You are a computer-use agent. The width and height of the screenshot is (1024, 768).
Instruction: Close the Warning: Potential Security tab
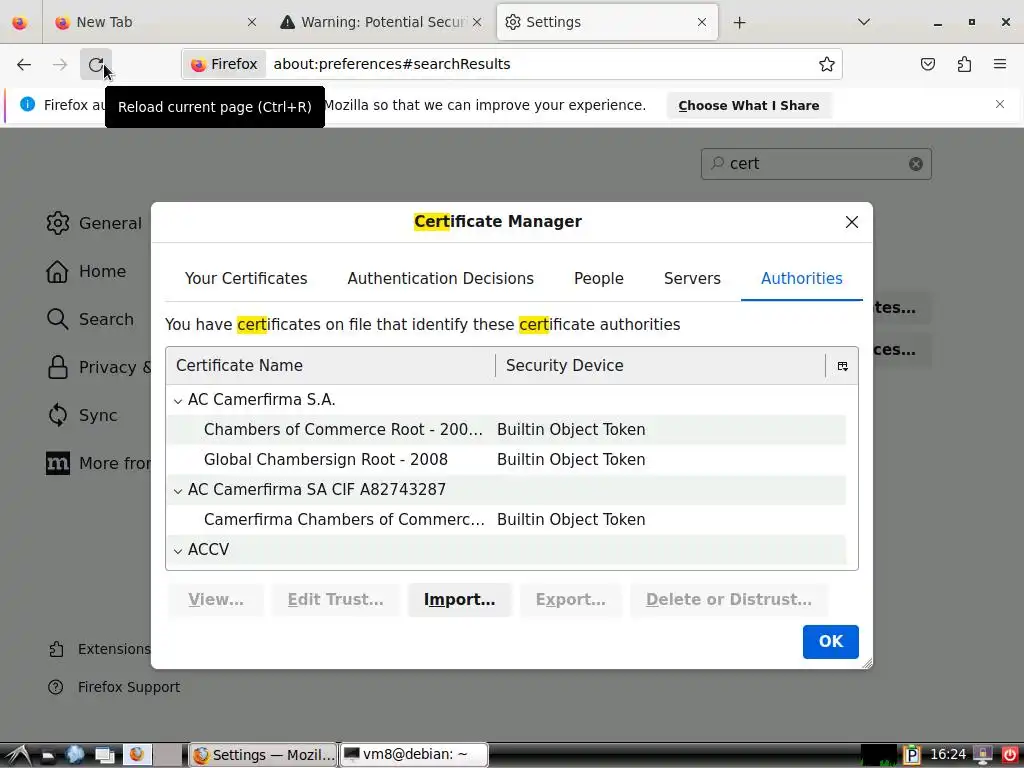(477, 22)
